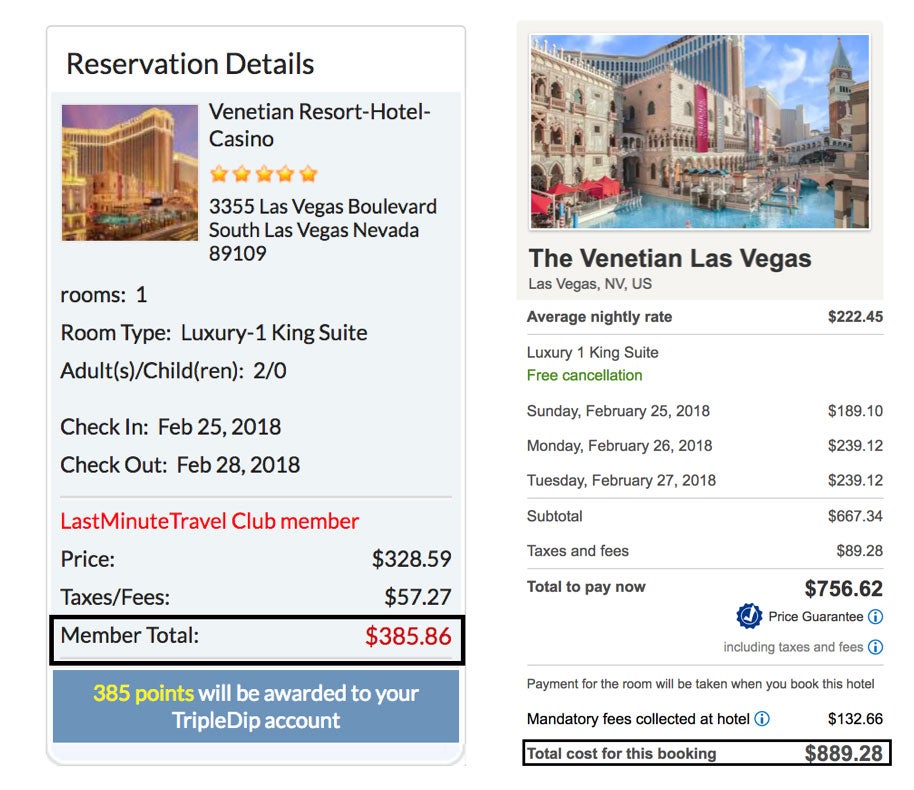Click The Venetian Las Vegas hotel title

[x=670, y=258]
